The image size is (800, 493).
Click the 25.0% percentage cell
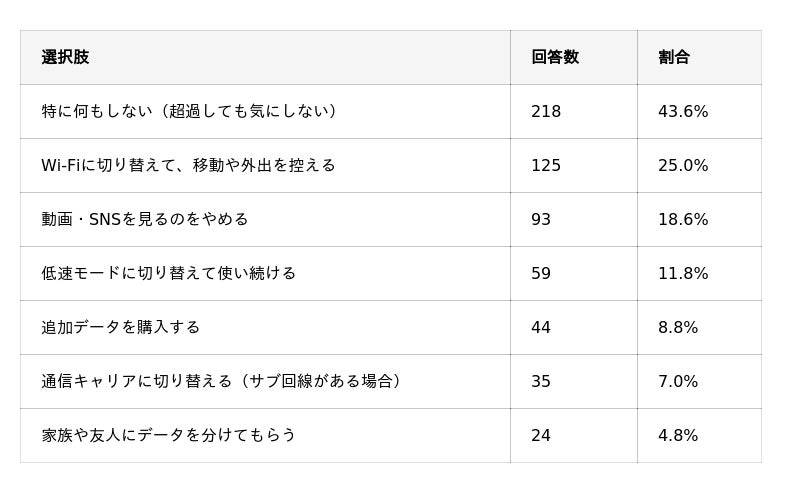pyautogui.click(x=683, y=165)
